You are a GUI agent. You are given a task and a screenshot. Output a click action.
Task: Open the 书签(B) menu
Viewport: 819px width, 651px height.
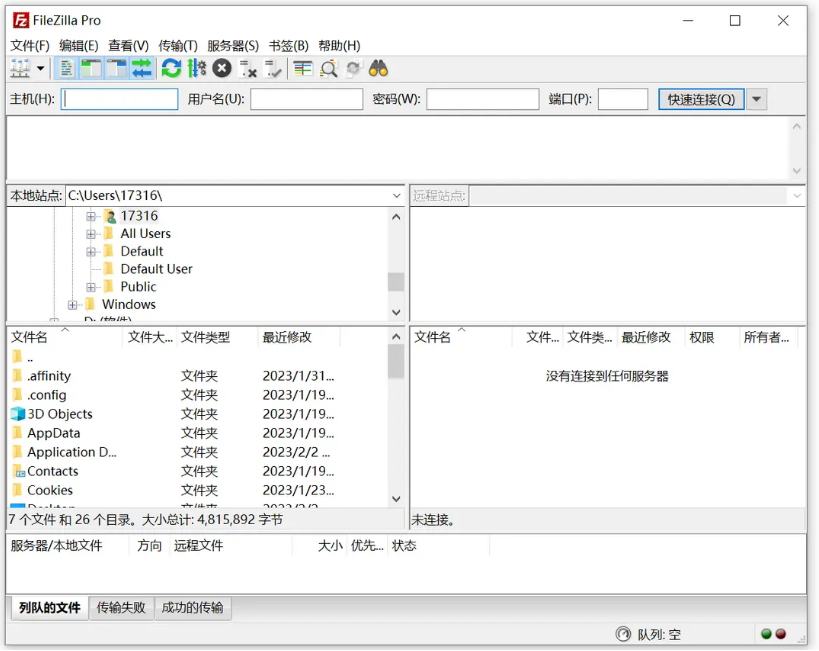click(289, 46)
